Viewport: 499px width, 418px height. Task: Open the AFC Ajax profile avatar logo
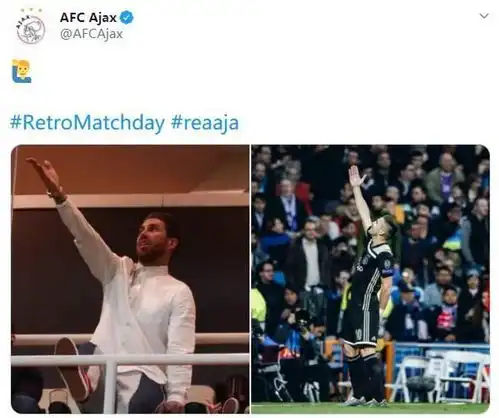(x=31, y=27)
